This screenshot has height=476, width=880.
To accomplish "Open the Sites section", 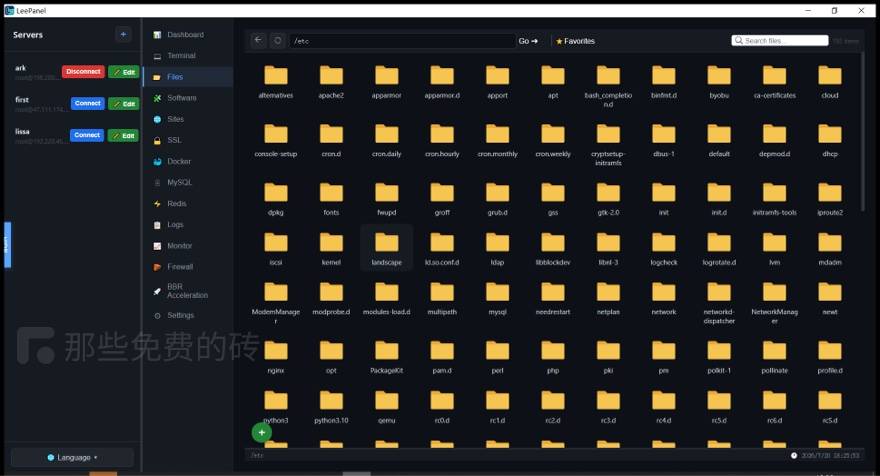I will 175,119.
